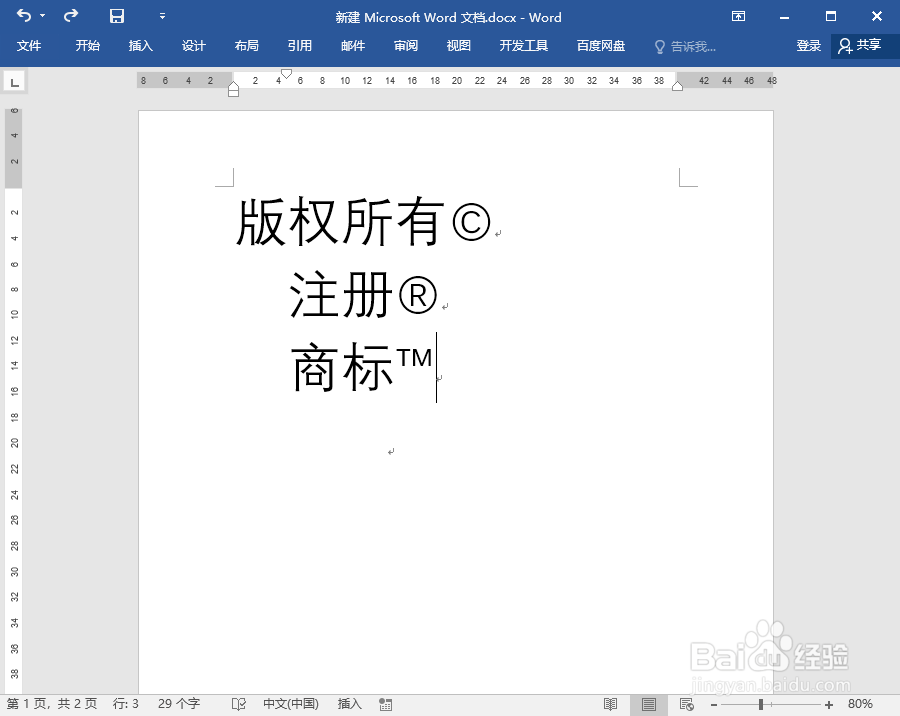
Task: Open Ribbon Display Options
Action: (x=737, y=16)
